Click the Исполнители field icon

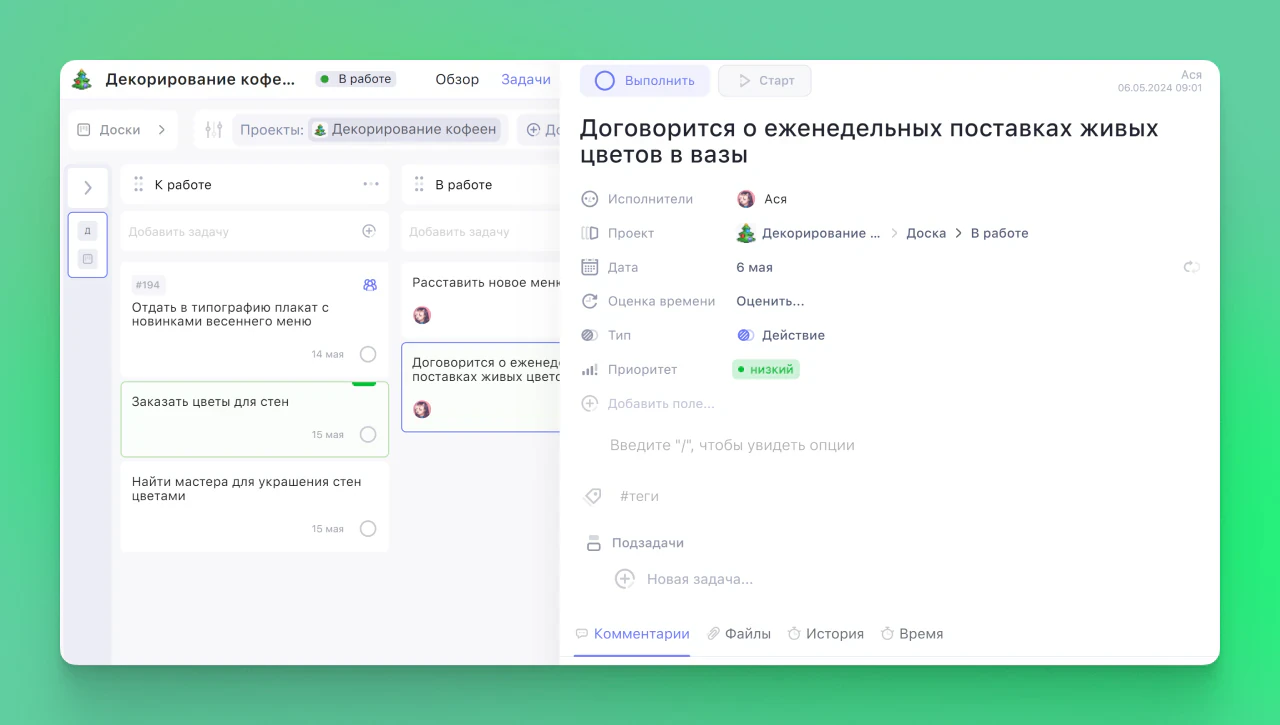coord(590,199)
